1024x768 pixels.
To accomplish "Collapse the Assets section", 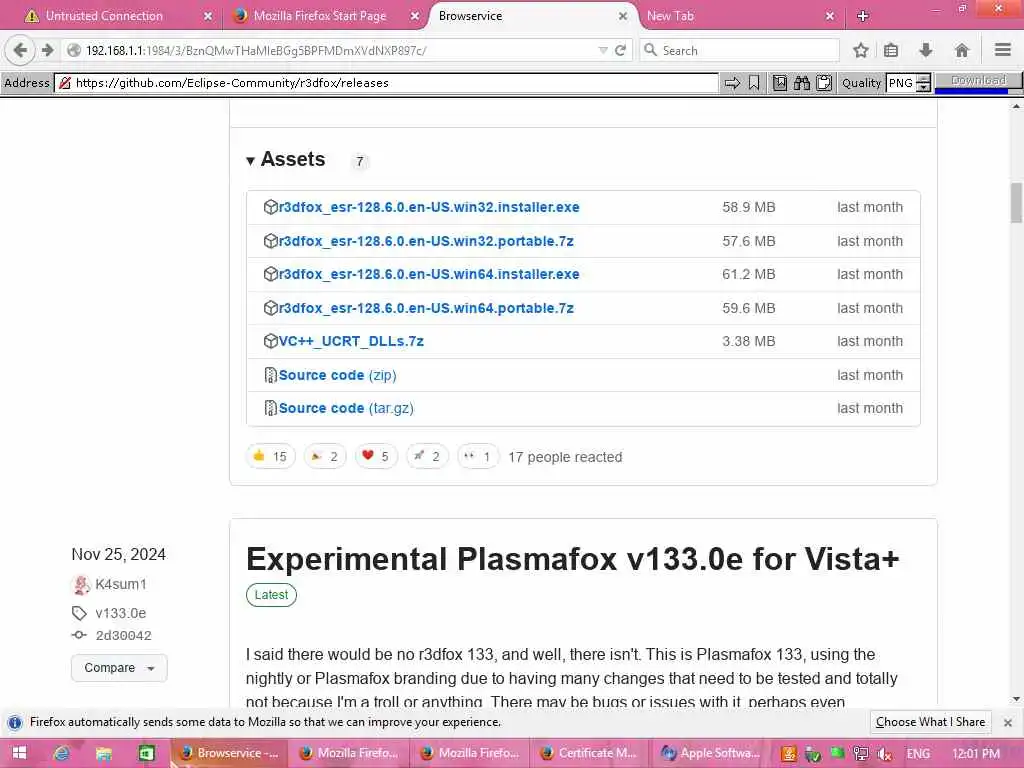I will (285, 159).
